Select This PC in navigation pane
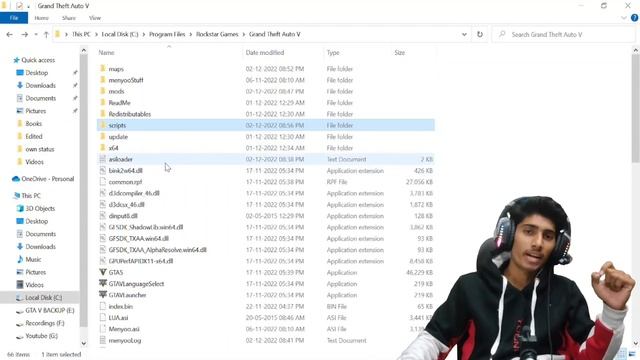Screen dimensions: 640x360 (31, 196)
